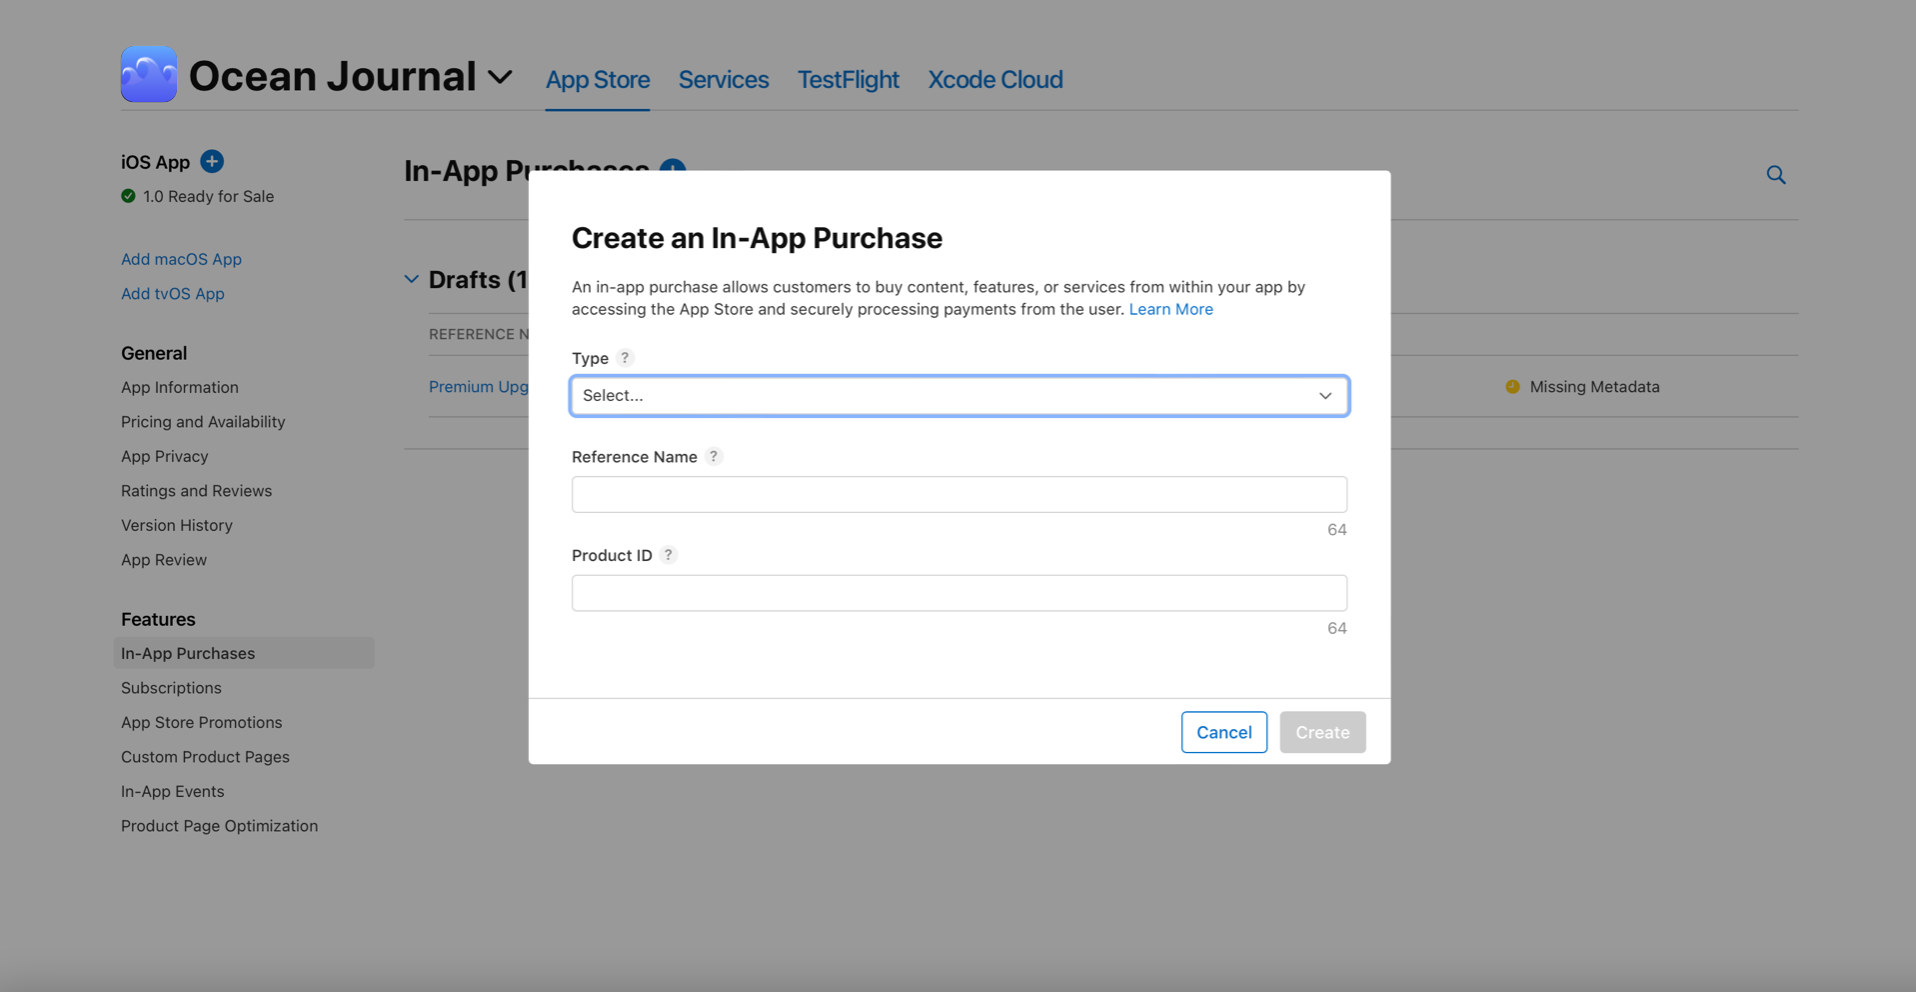The width and height of the screenshot is (1916, 992).
Task: Open the Type selection dropdown
Action: [x=959, y=395]
